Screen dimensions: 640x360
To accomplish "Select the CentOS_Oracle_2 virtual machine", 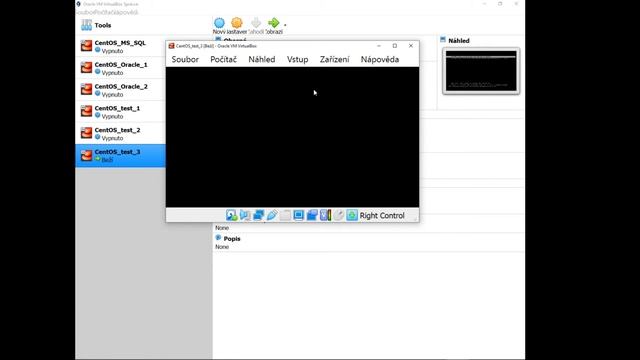I will click(120, 90).
